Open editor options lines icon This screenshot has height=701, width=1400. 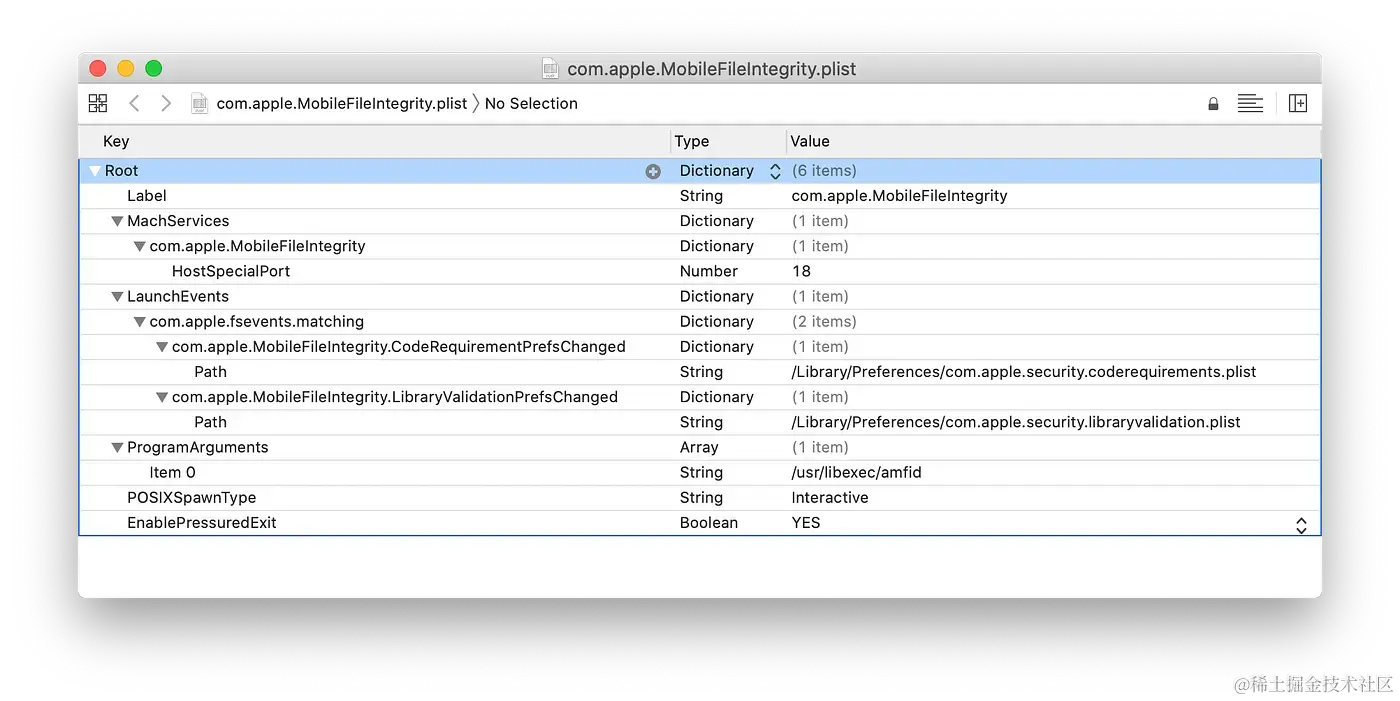coord(1250,103)
